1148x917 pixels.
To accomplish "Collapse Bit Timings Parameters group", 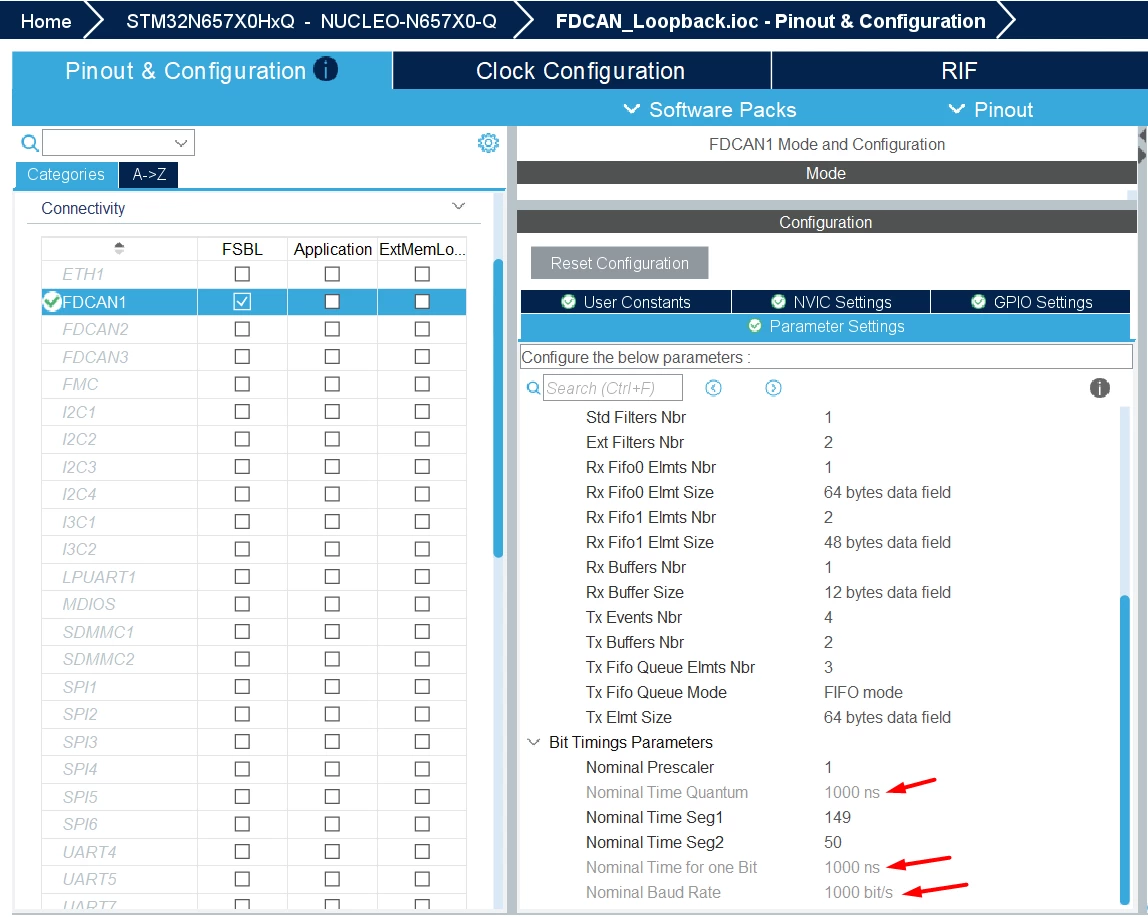I will click(533, 742).
